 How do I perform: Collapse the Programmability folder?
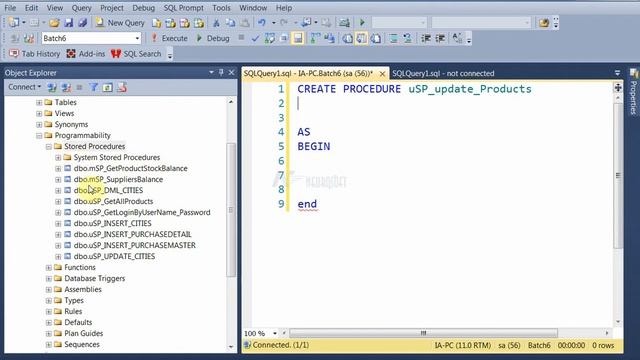(39, 136)
